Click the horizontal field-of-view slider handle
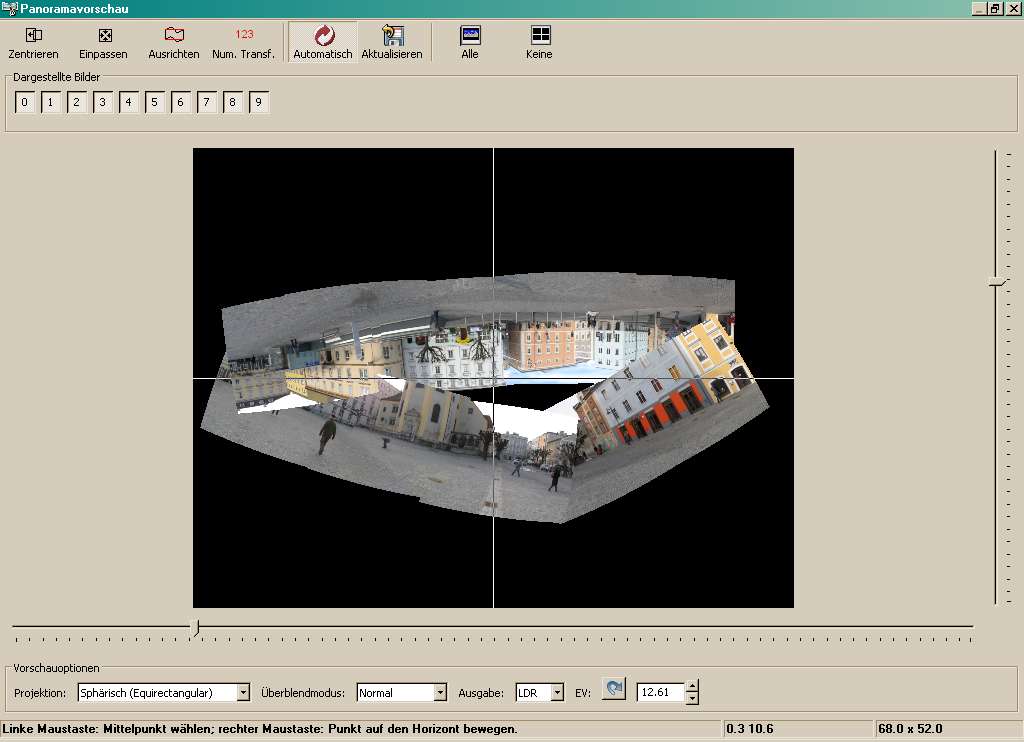 [195, 627]
